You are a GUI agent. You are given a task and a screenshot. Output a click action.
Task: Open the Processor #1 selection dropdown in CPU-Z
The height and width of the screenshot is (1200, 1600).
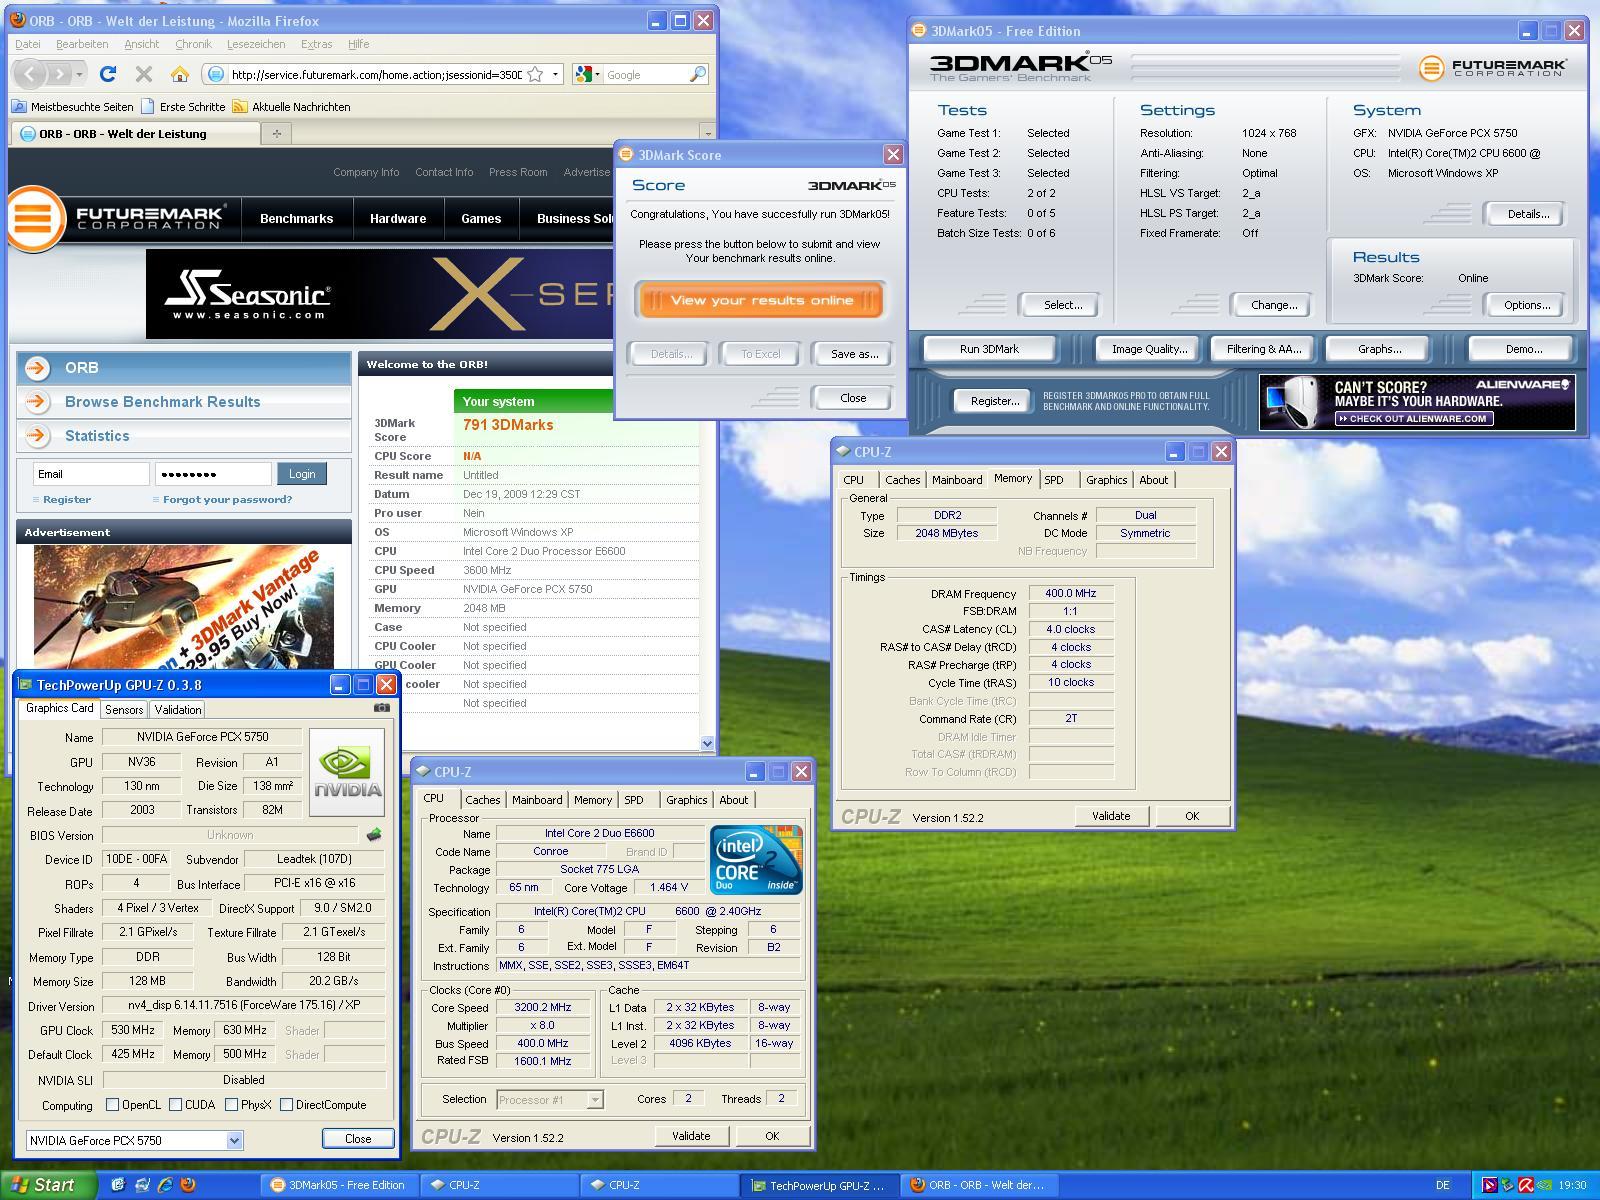click(x=595, y=1099)
